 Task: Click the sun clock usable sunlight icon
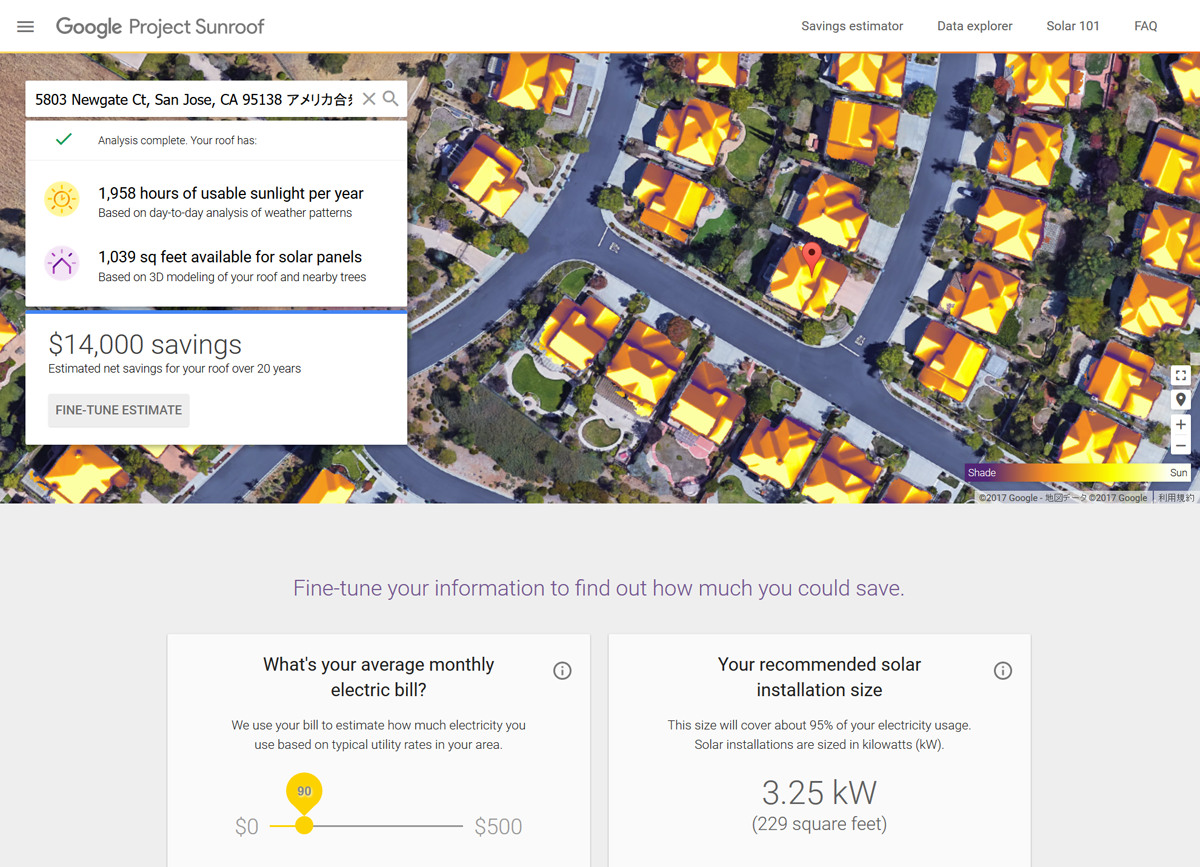pyautogui.click(x=62, y=200)
